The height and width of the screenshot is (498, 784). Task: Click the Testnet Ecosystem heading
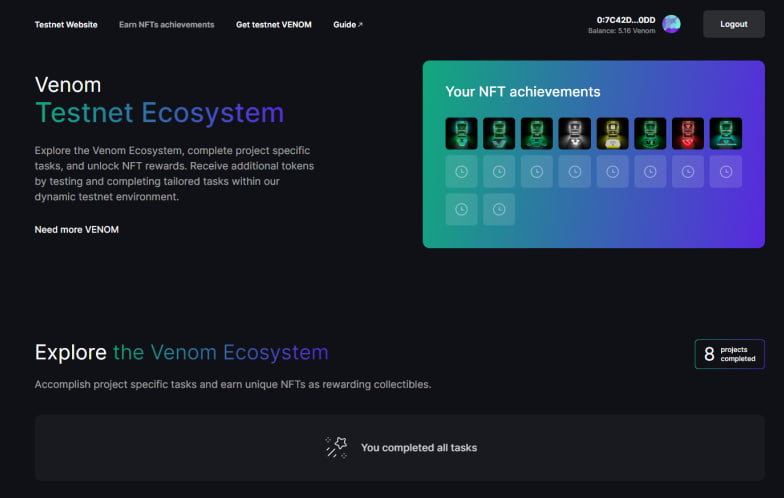160,112
